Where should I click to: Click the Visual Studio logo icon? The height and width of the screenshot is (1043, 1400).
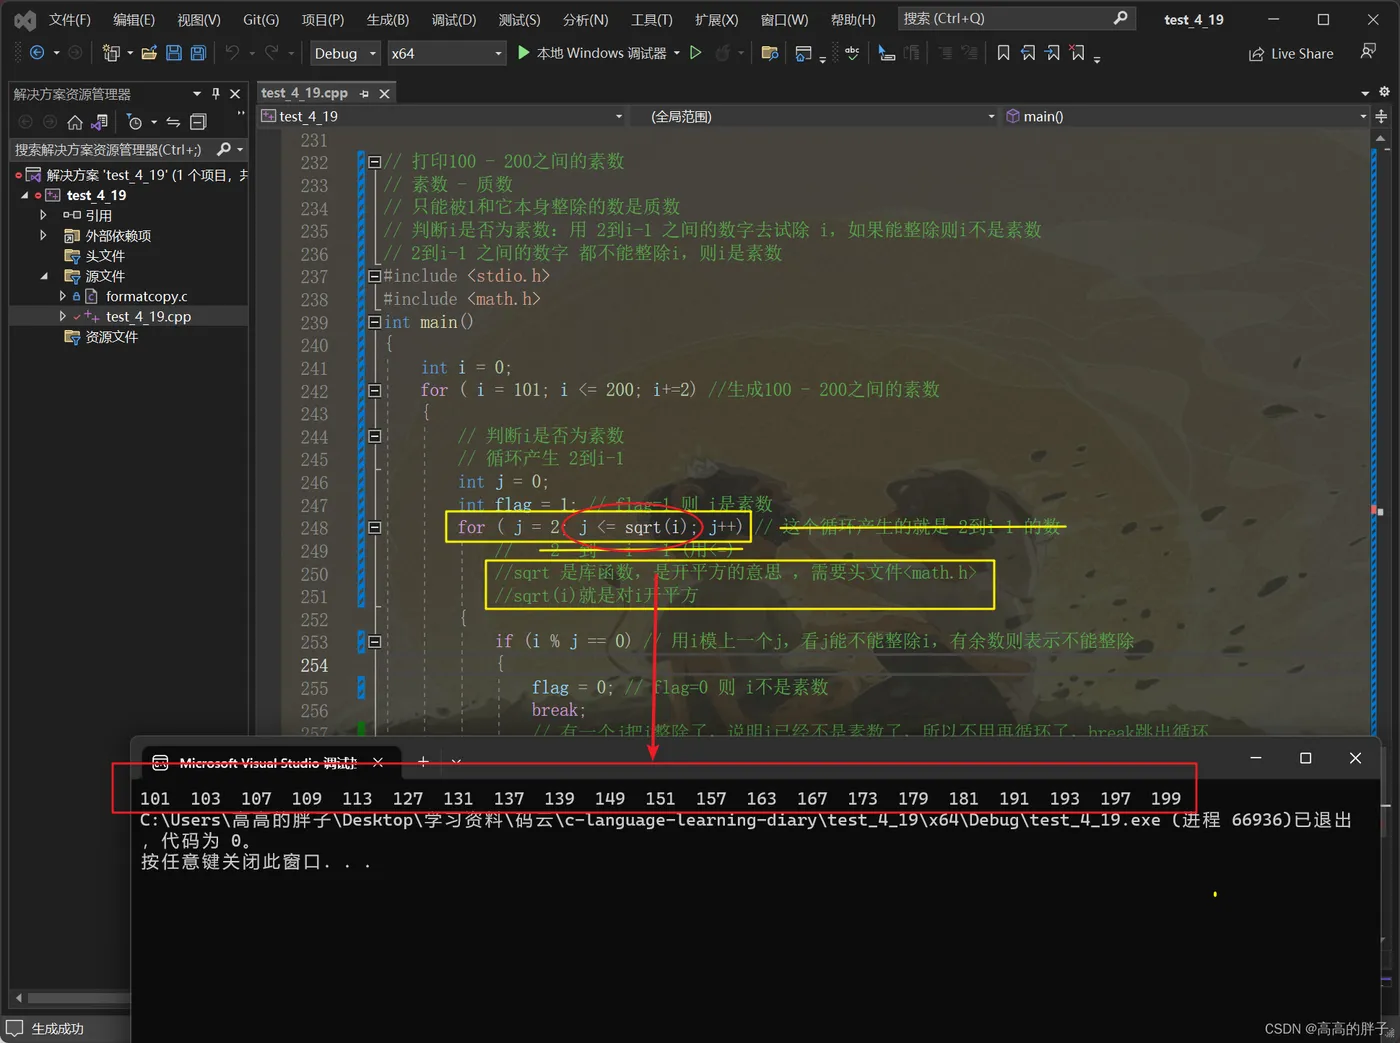(x=25, y=20)
